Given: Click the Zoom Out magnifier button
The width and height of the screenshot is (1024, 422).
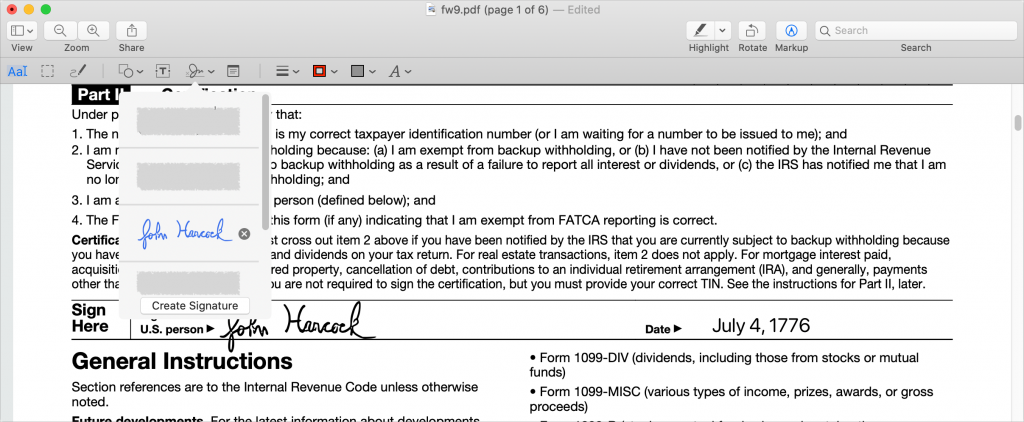Looking at the screenshot, I should click(x=61, y=31).
